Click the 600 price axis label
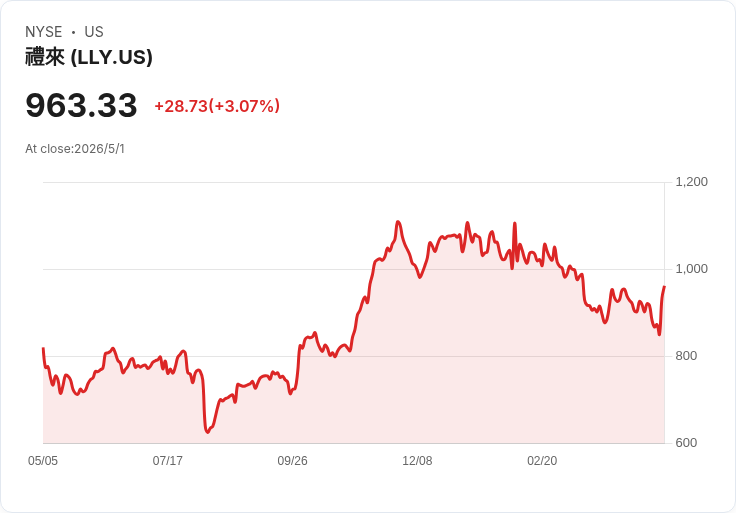The image size is (736, 513). click(x=686, y=443)
